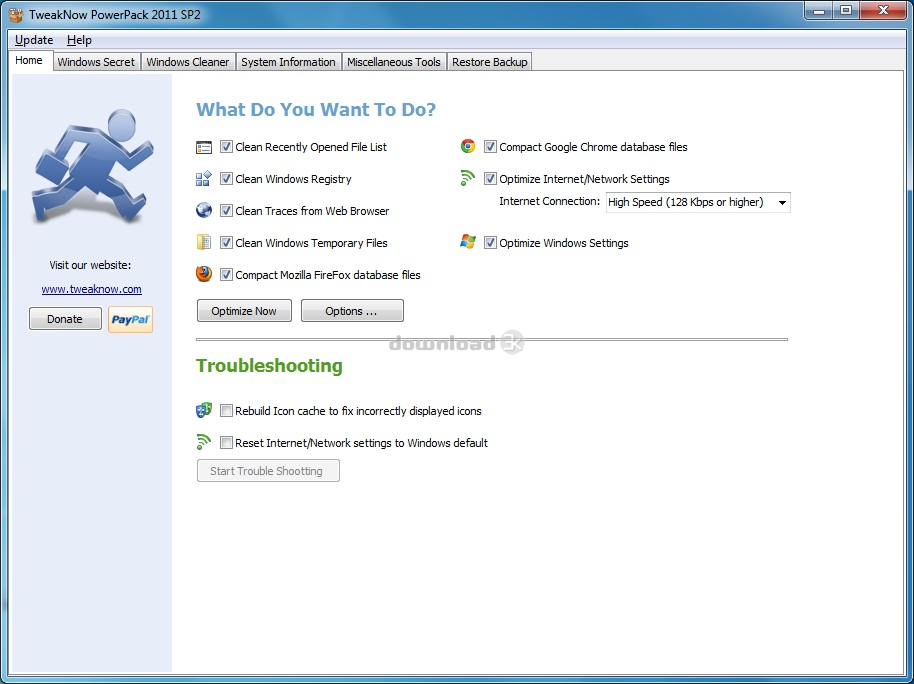Image resolution: width=914 pixels, height=684 pixels.
Task: Click the Reset Internet/Network signal icon
Action: (x=203, y=442)
